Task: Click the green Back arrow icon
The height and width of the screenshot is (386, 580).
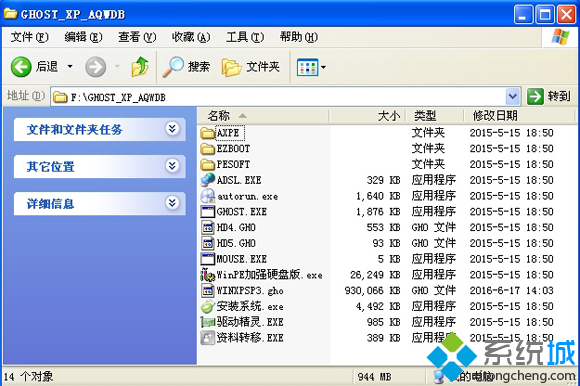Action: pos(21,67)
